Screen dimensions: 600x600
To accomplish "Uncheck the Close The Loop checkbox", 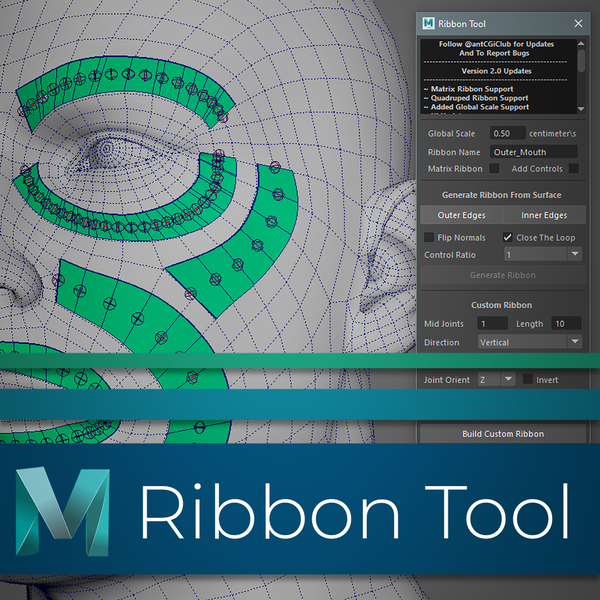I will [507, 237].
